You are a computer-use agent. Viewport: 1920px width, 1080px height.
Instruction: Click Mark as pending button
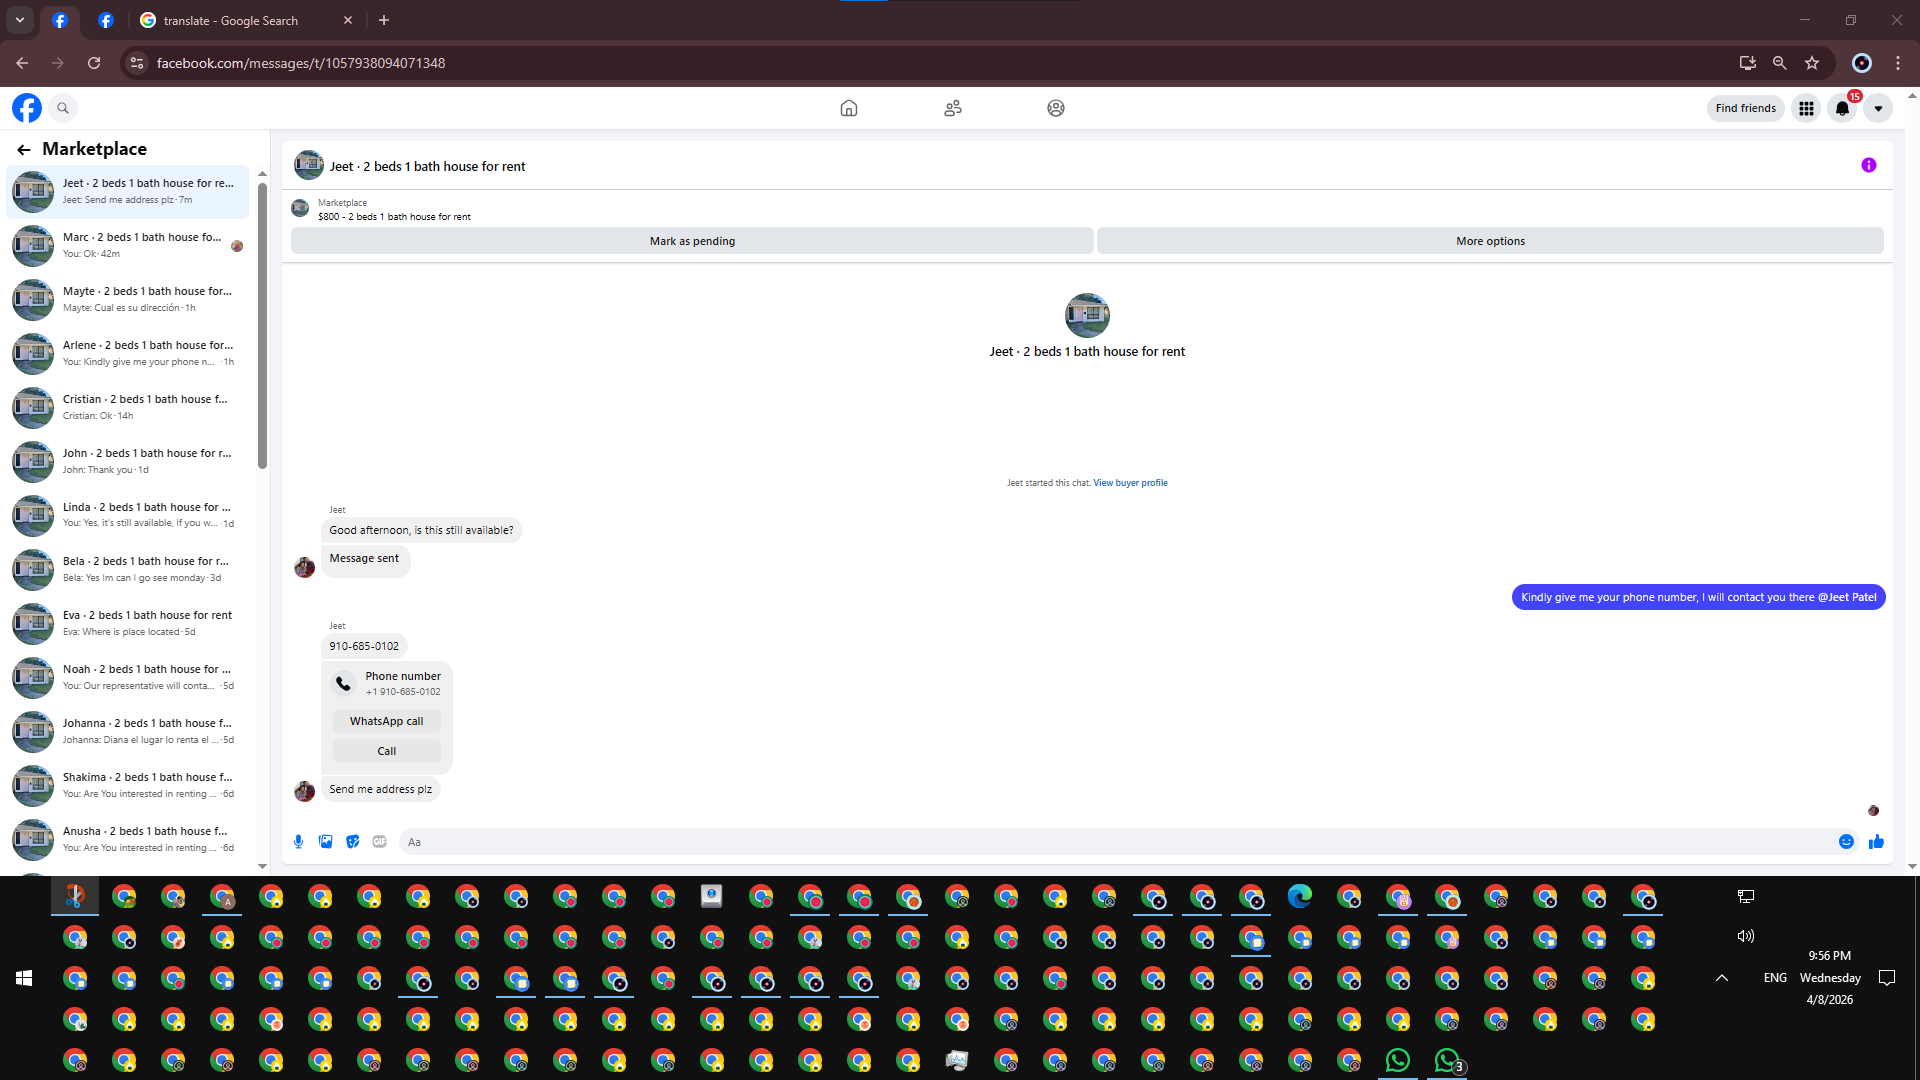692,241
